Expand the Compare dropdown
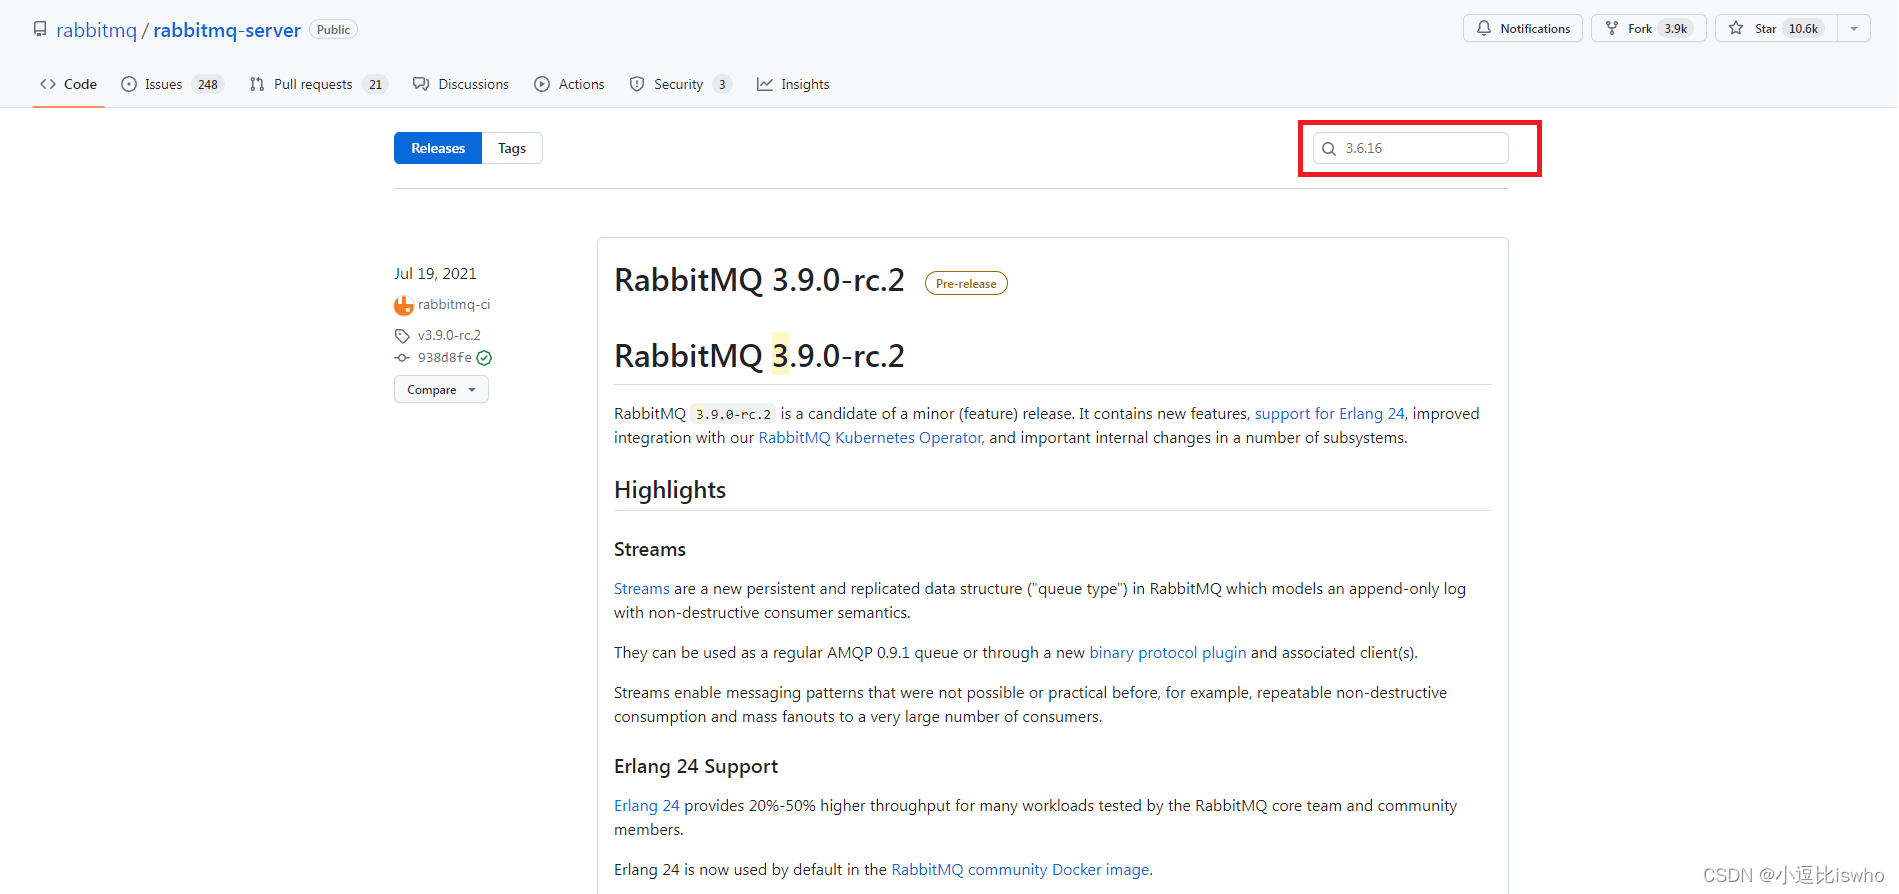Viewport: 1899px width, 894px height. [x=441, y=389]
